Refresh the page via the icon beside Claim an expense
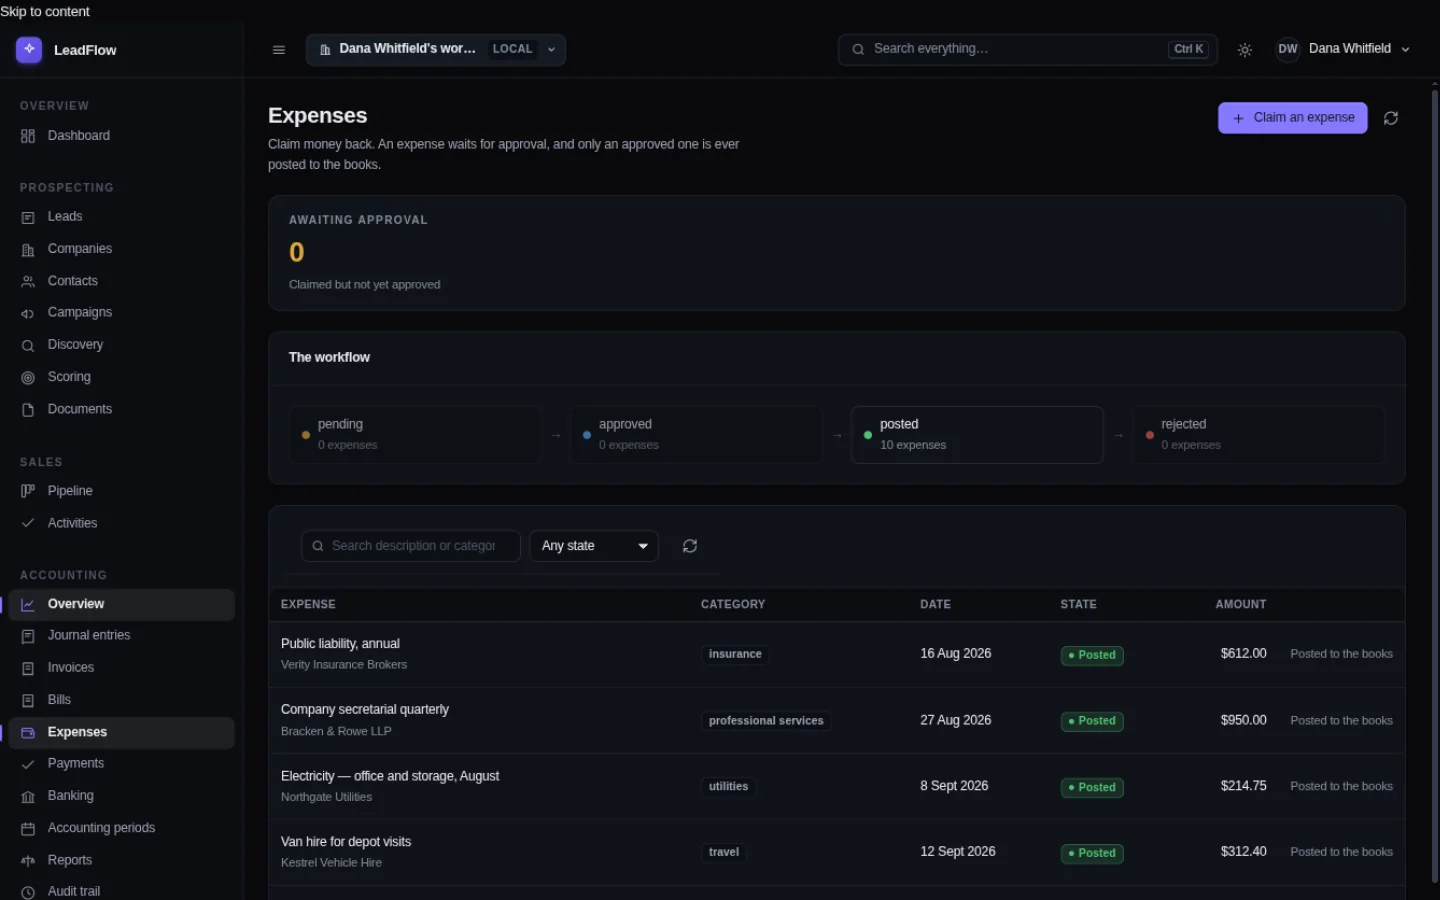The width and height of the screenshot is (1440, 900). 1391,118
